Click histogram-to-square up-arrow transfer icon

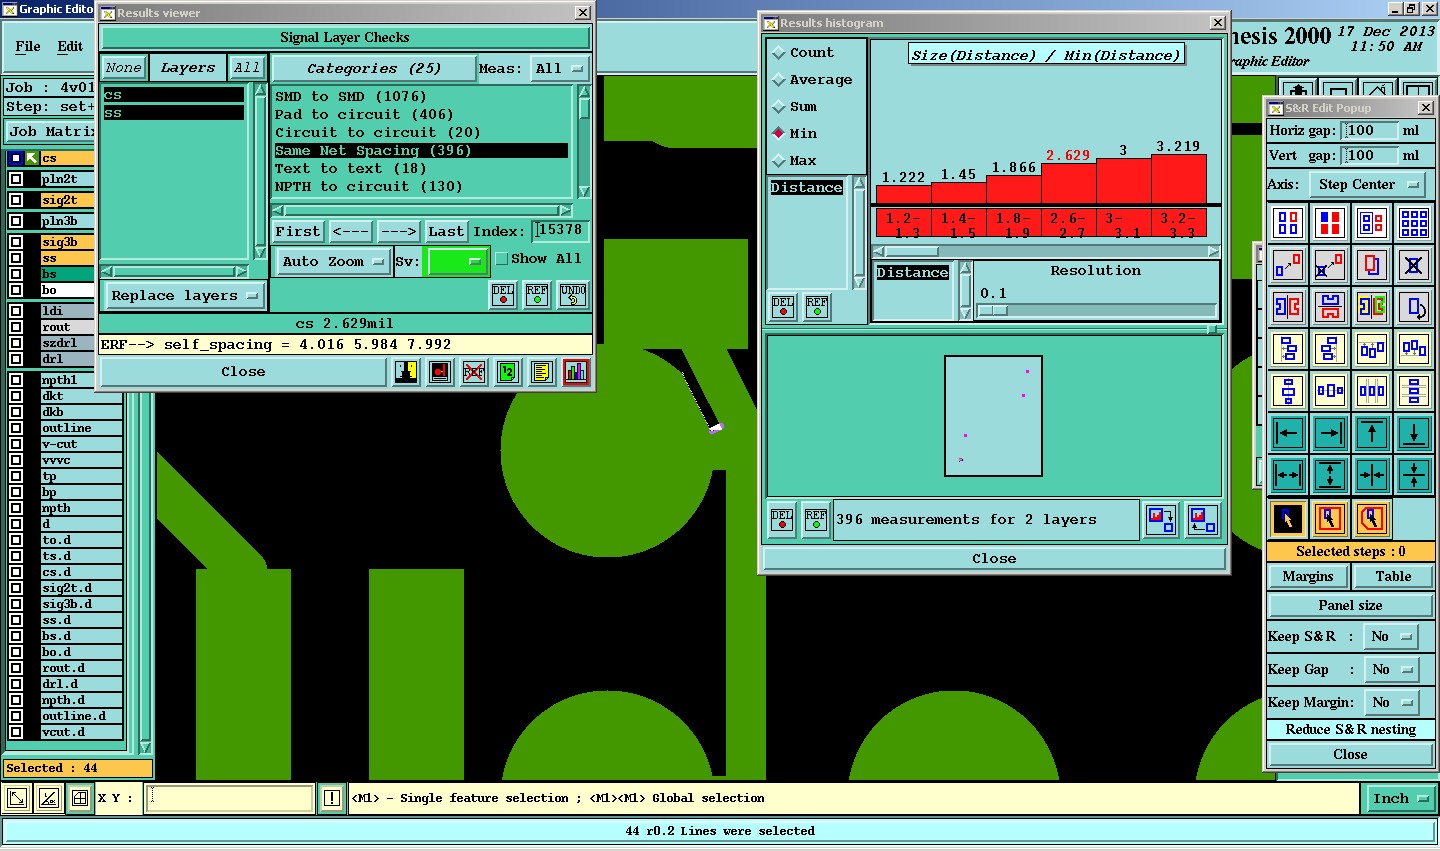pyautogui.click(x=1203, y=520)
